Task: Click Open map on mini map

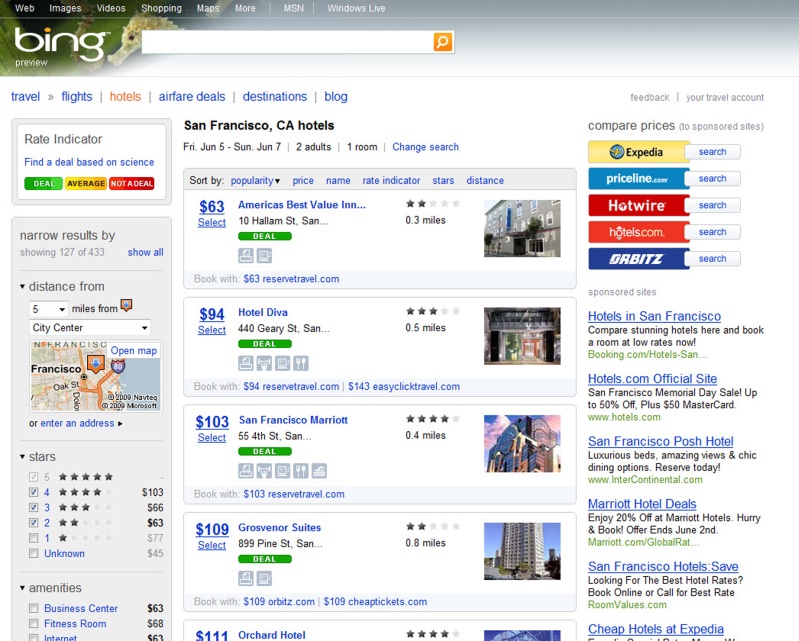Action: [x=134, y=351]
